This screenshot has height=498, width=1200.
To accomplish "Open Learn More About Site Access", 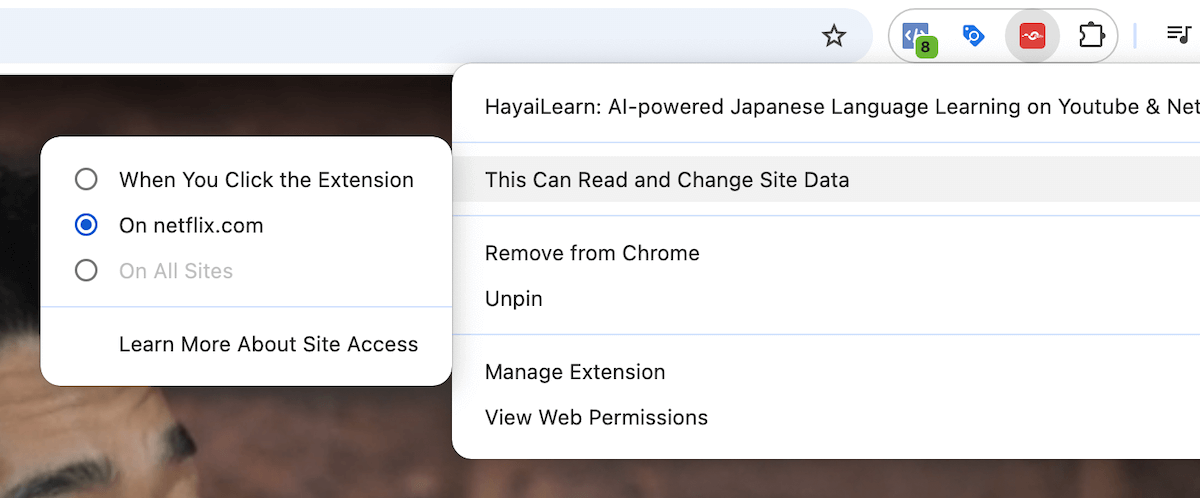I will click(x=268, y=344).
